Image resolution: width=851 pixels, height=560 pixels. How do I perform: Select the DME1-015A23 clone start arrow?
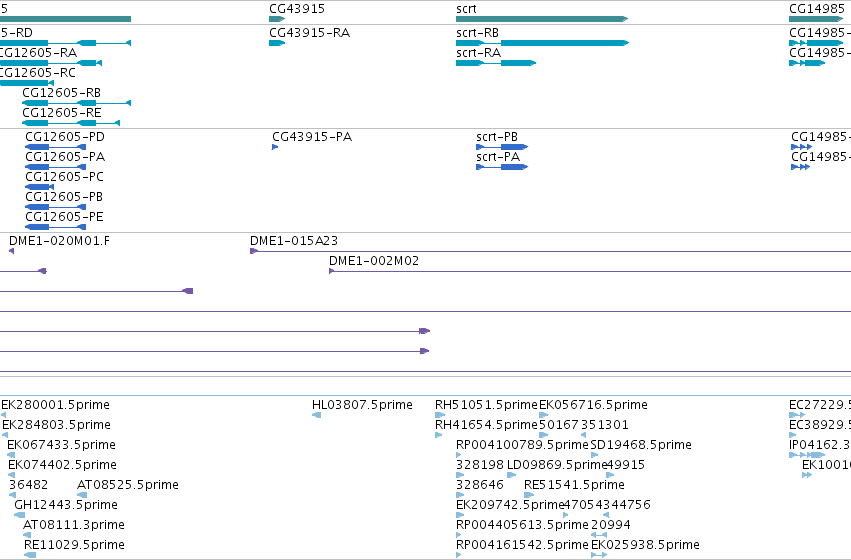coord(253,251)
